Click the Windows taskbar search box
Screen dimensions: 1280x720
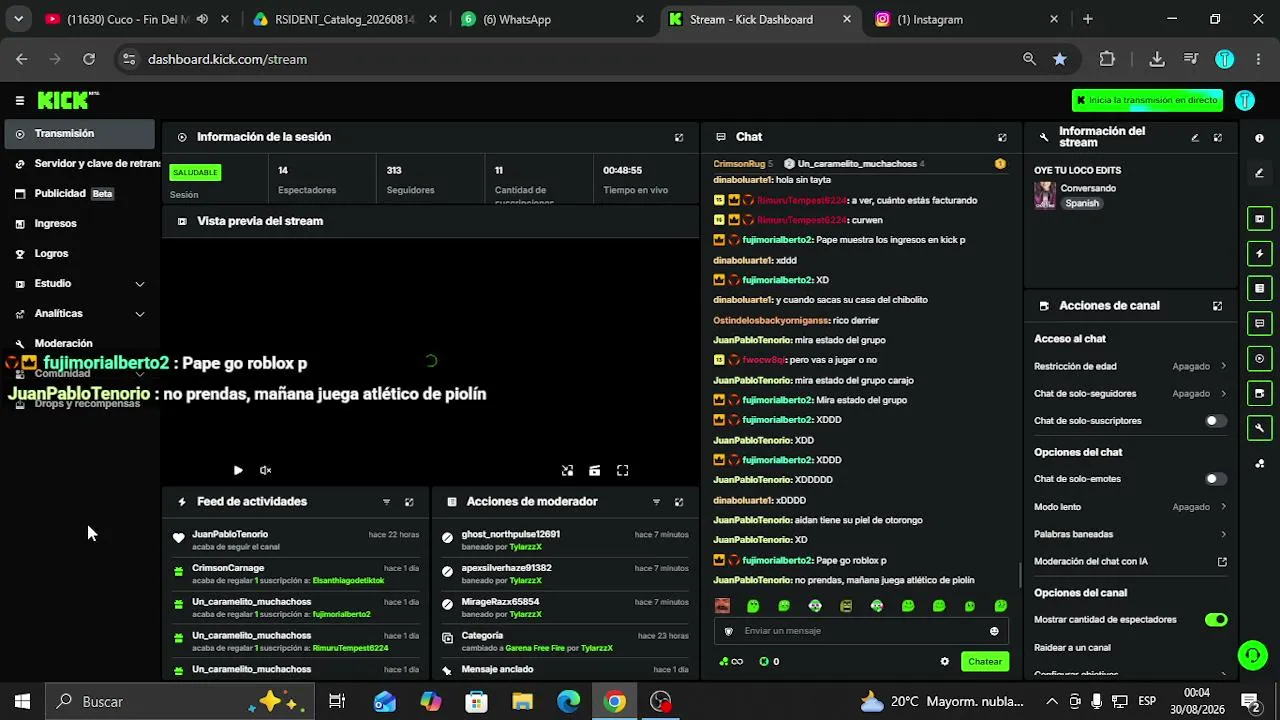tap(180, 702)
